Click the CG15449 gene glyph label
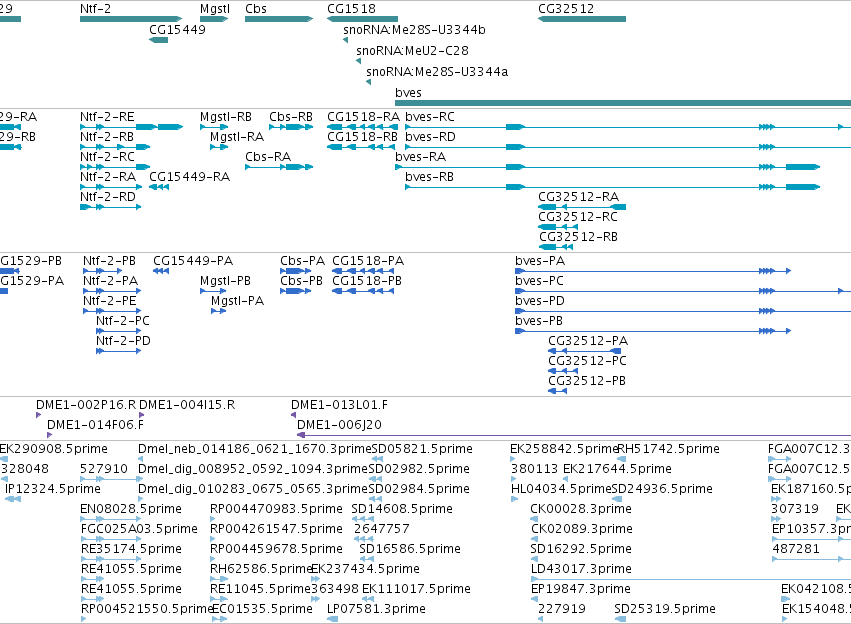 (177, 30)
